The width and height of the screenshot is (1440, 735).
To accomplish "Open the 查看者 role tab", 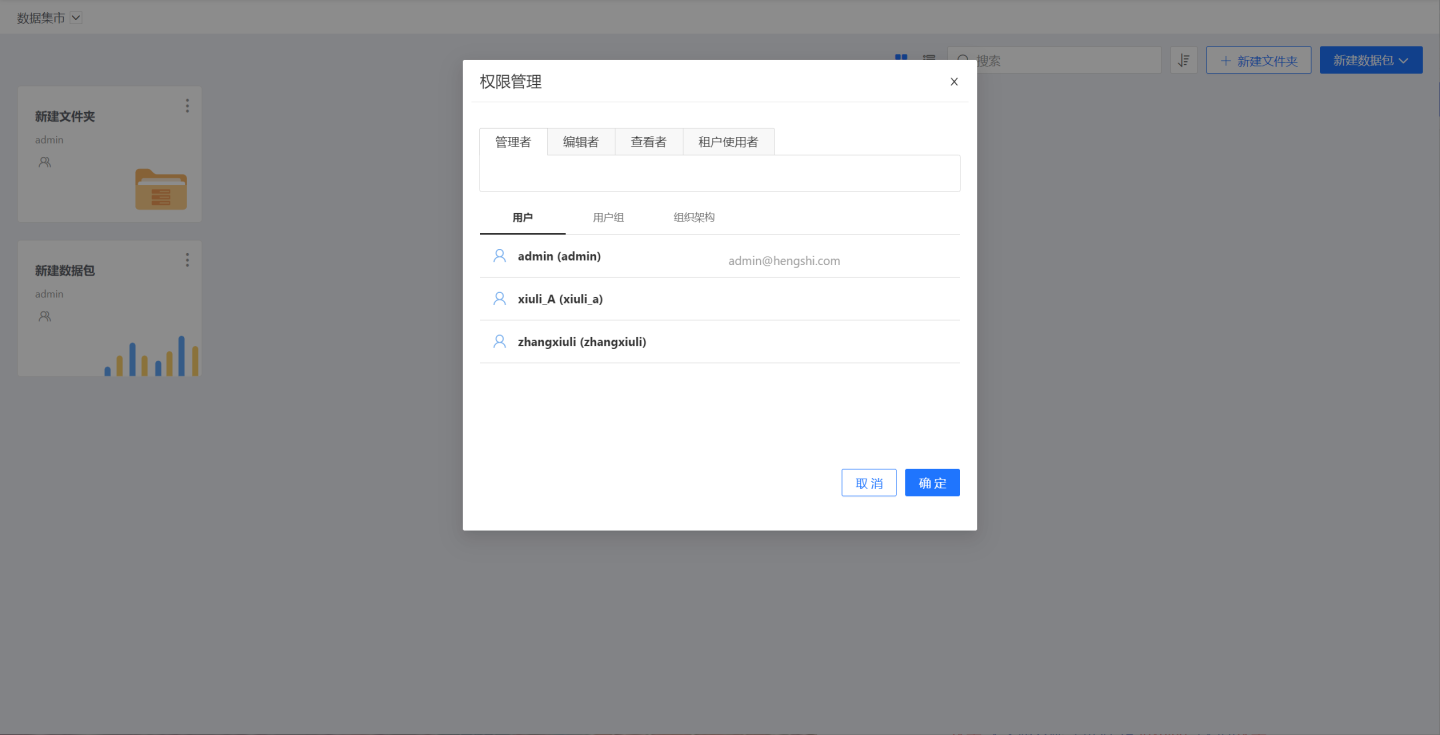I will [648, 142].
